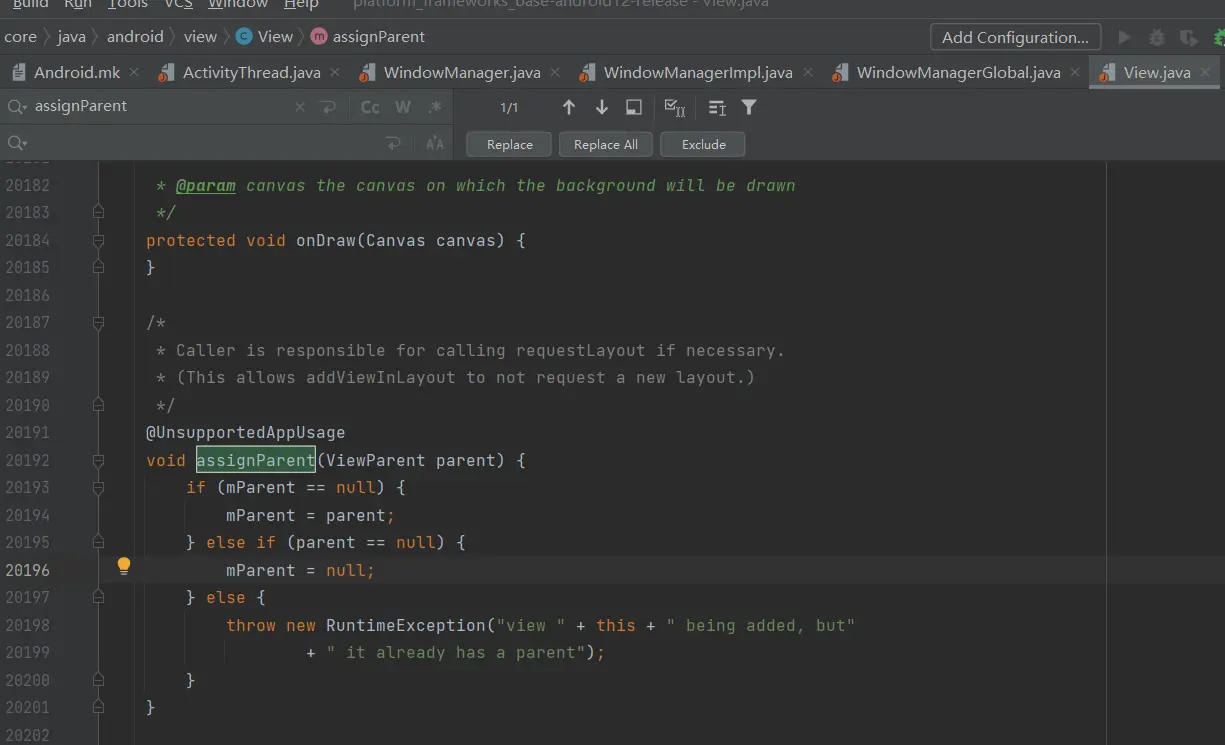Clear the assignParent search text
This screenshot has width=1225, height=745.
tap(301, 107)
